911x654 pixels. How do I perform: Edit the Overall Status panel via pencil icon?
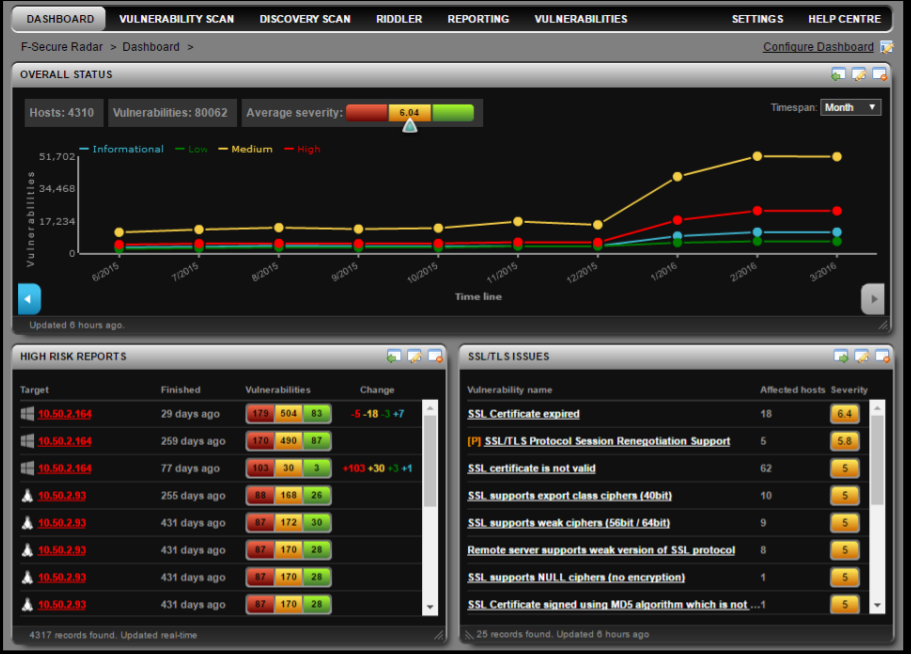pyautogui.click(x=859, y=74)
